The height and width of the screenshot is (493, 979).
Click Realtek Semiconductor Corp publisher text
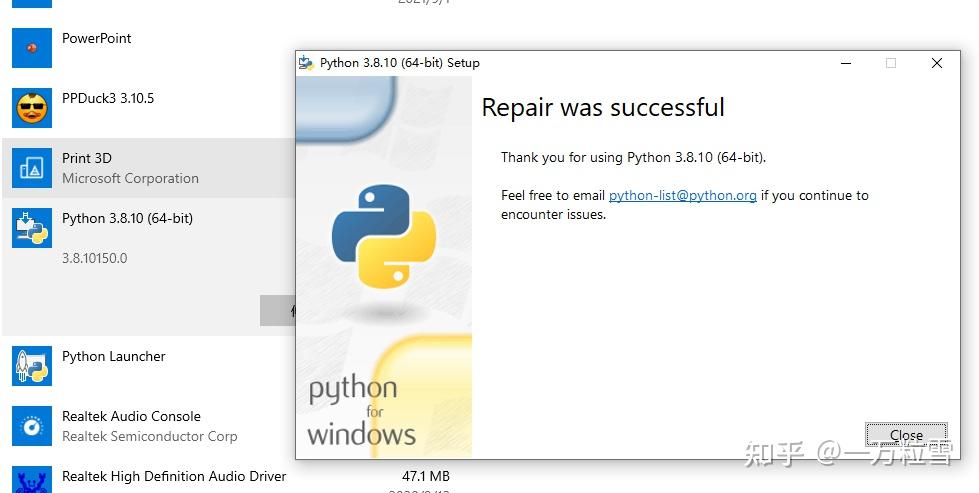[150, 436]
